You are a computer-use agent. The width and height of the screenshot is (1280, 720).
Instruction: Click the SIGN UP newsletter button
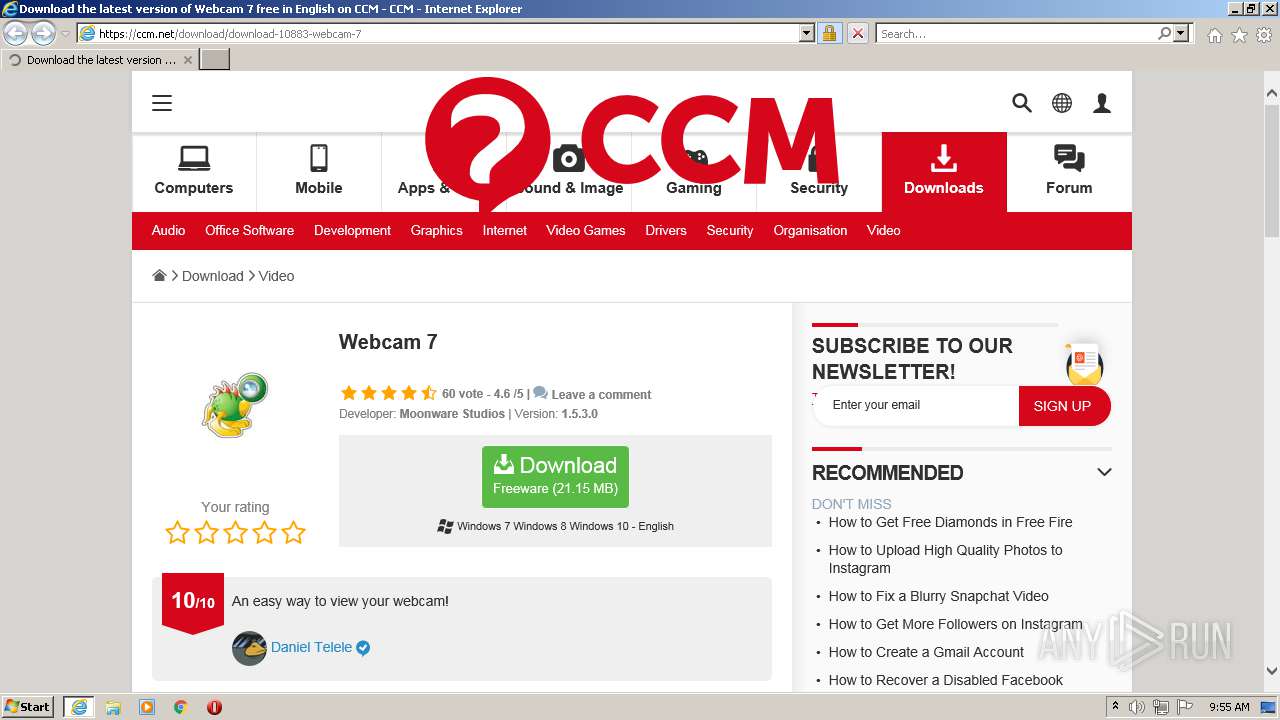(x=1063, y=406)
